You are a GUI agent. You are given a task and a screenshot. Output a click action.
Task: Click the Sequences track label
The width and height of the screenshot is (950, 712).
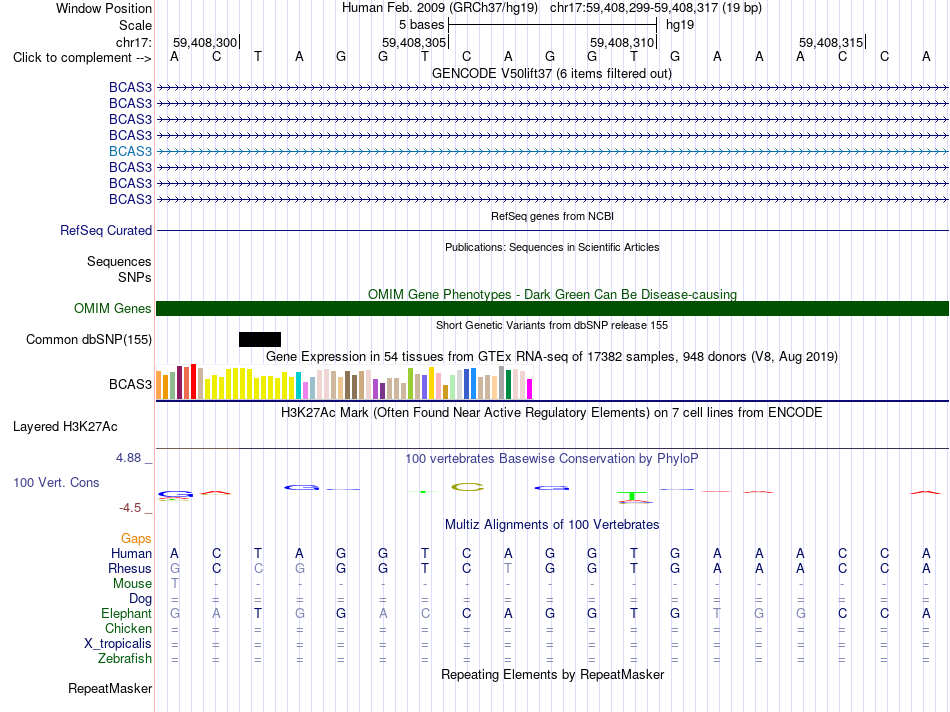pos(119,261)
